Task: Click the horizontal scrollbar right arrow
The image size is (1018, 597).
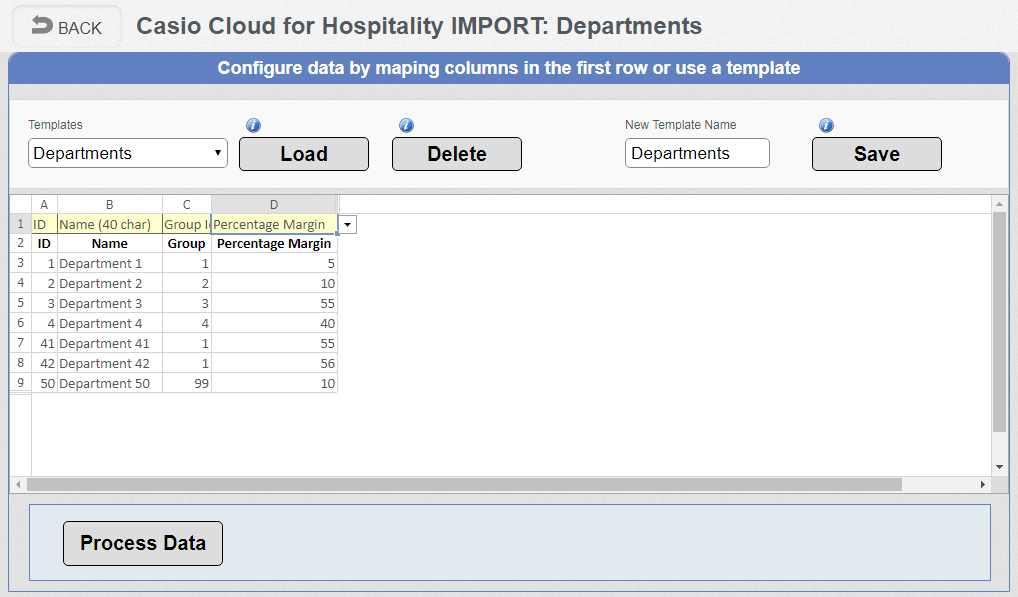Action: click(983, 485)
